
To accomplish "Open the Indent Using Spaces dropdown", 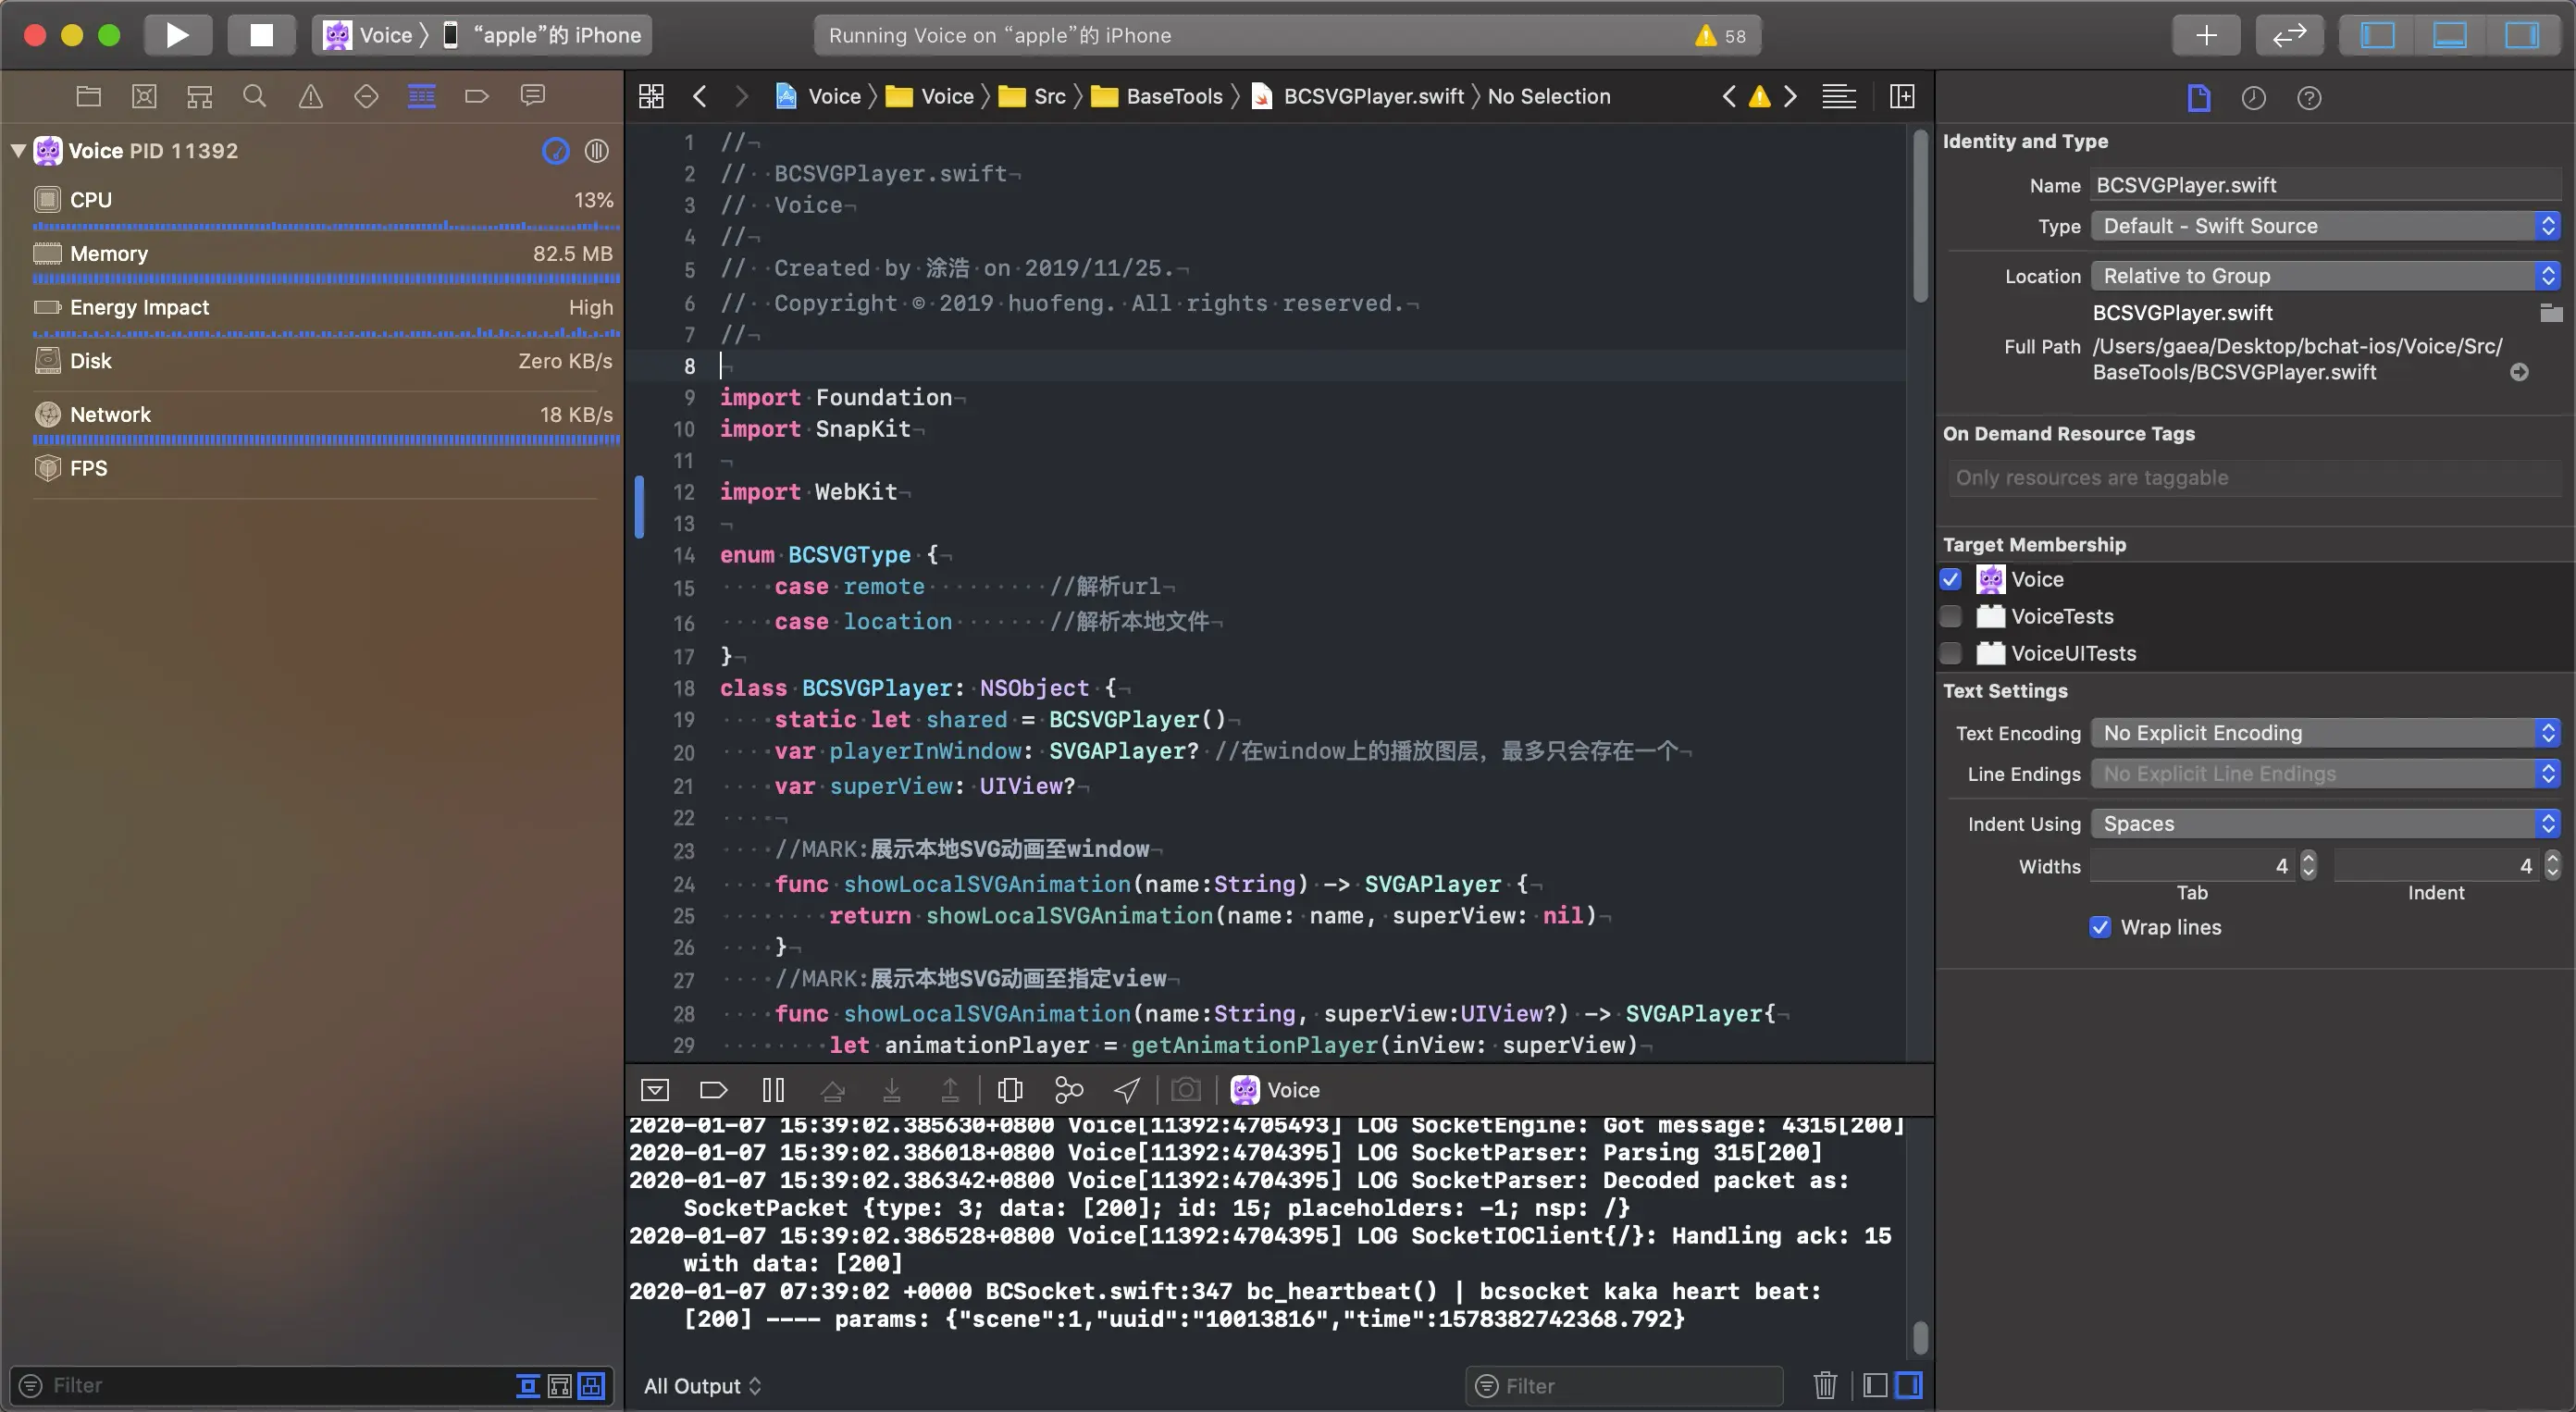I will click(x=2325, y=824).
